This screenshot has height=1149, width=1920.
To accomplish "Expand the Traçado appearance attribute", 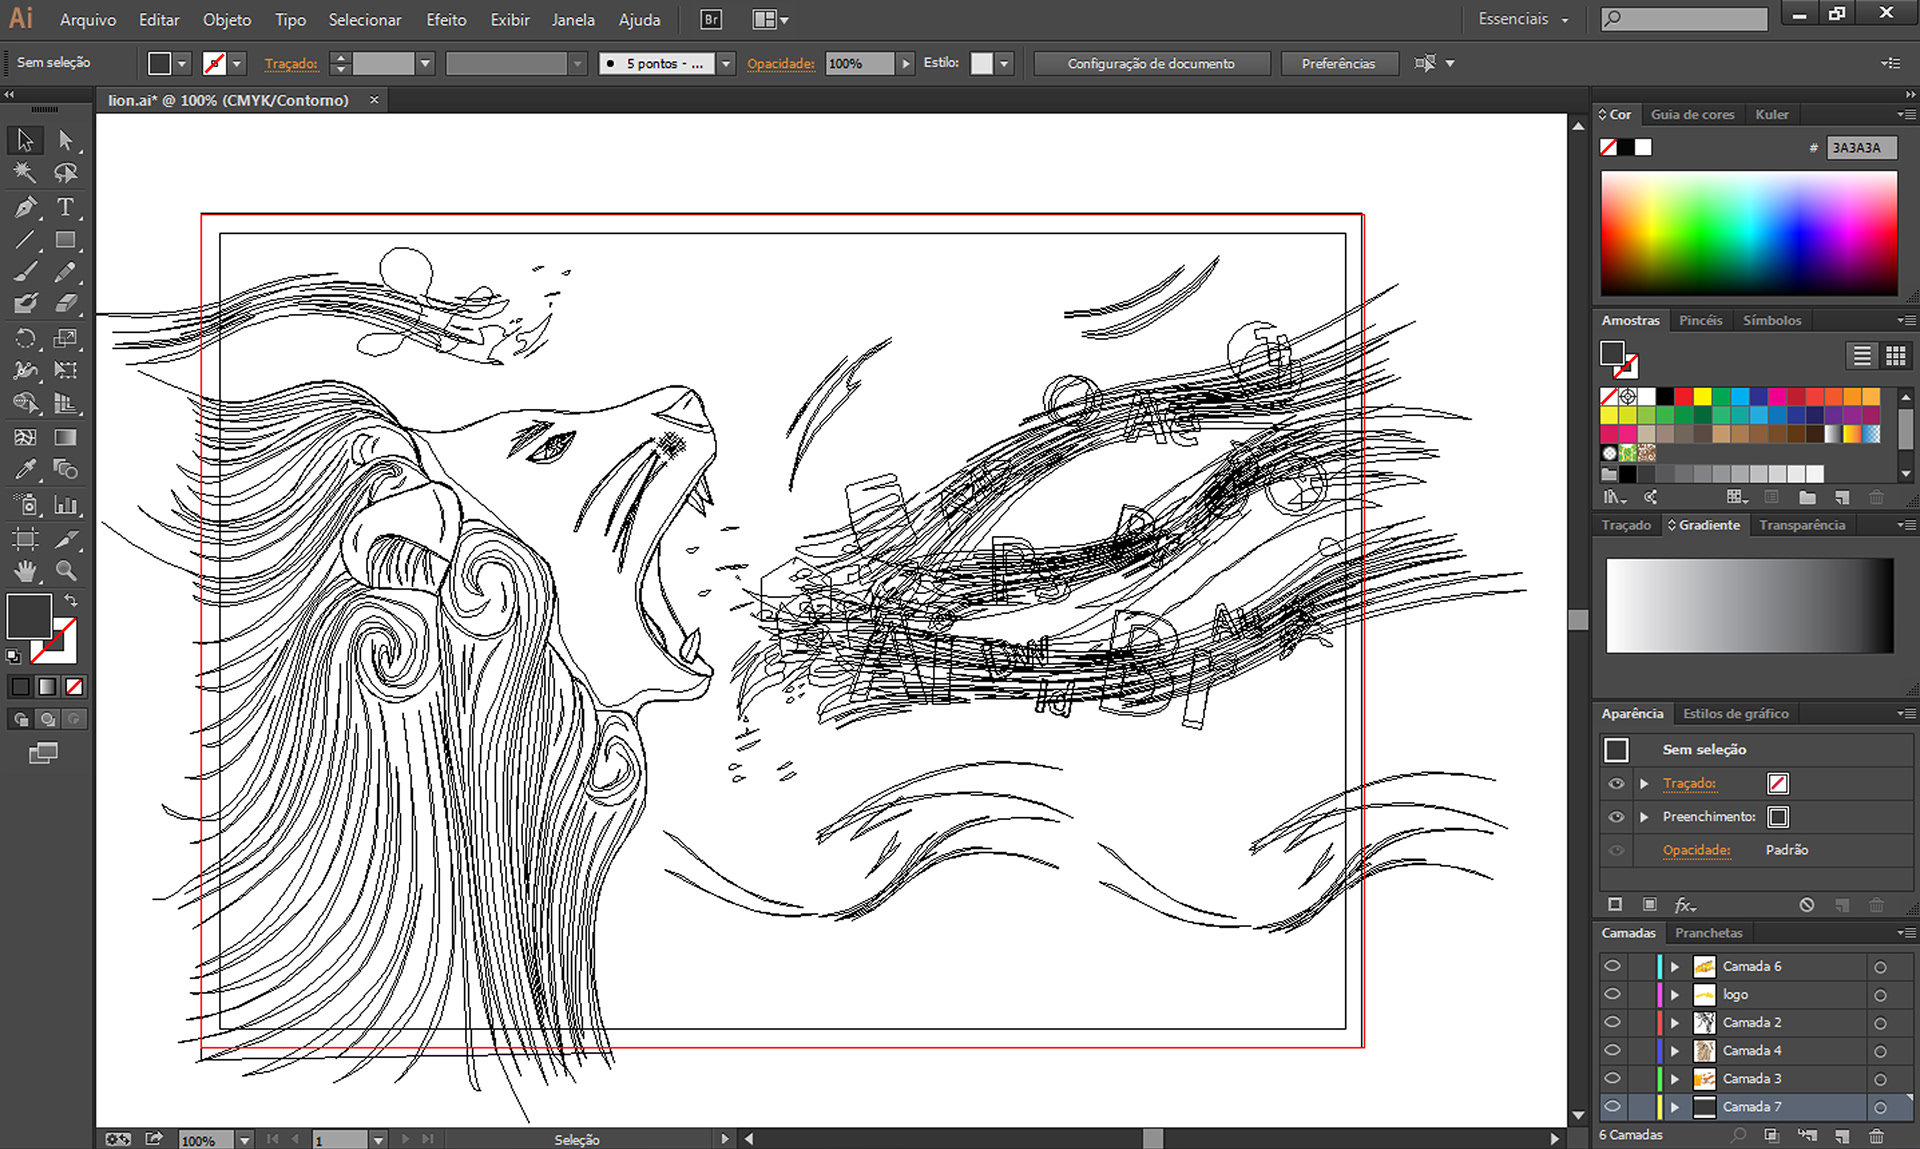I will pyautogui.click(x=1644, y=783).
